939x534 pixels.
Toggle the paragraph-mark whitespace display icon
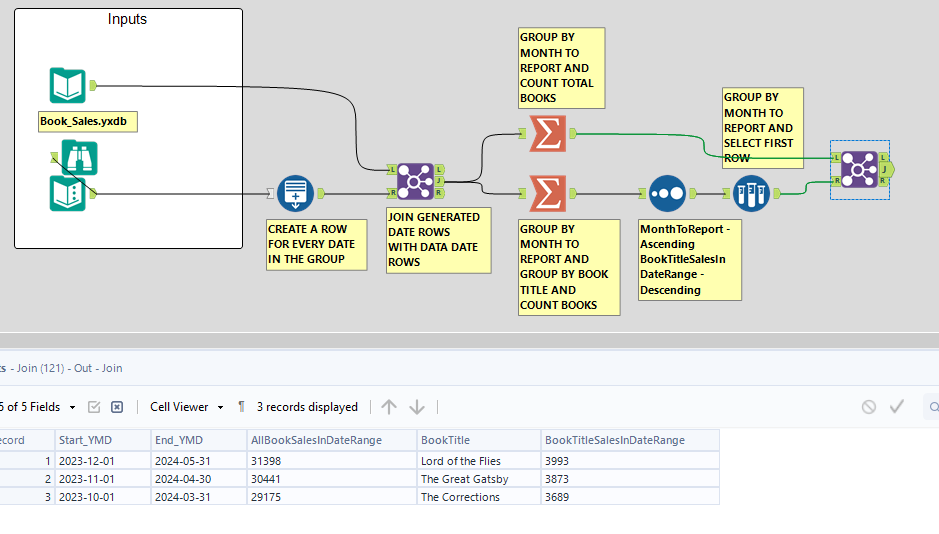(241, 407)
